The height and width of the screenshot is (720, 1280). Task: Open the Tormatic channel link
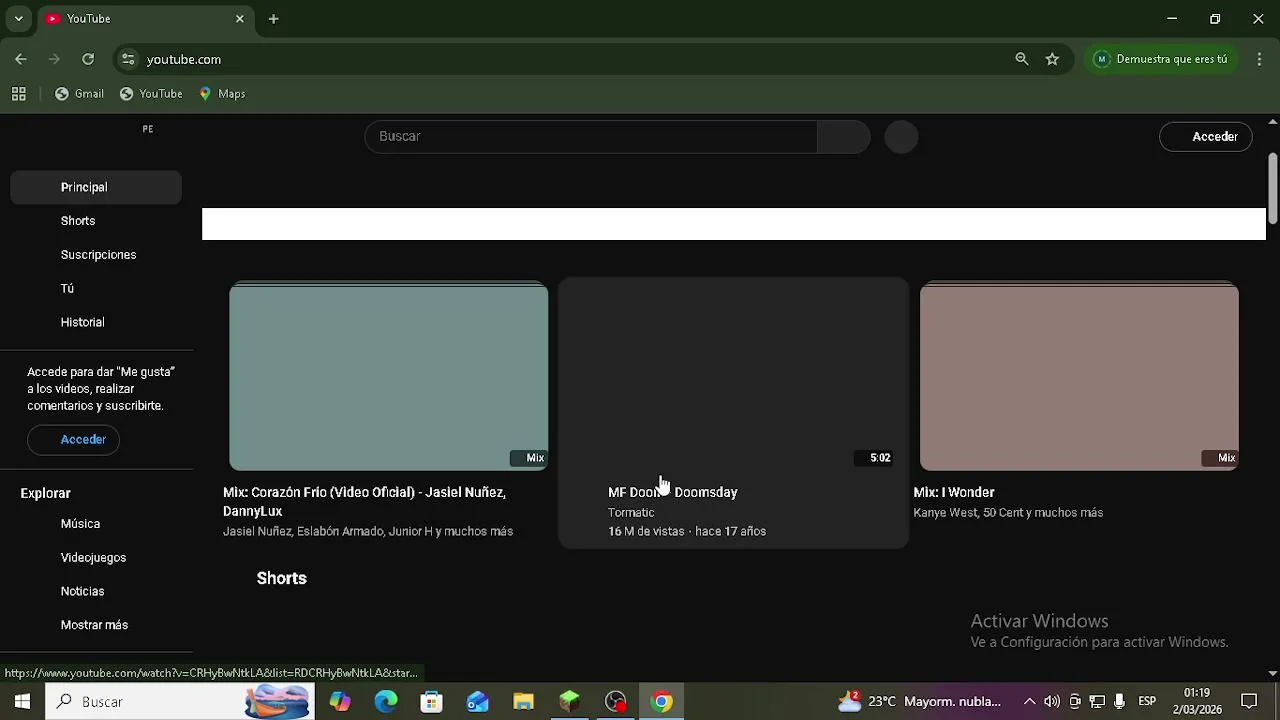pyautogui.click(x=631, y=513)
